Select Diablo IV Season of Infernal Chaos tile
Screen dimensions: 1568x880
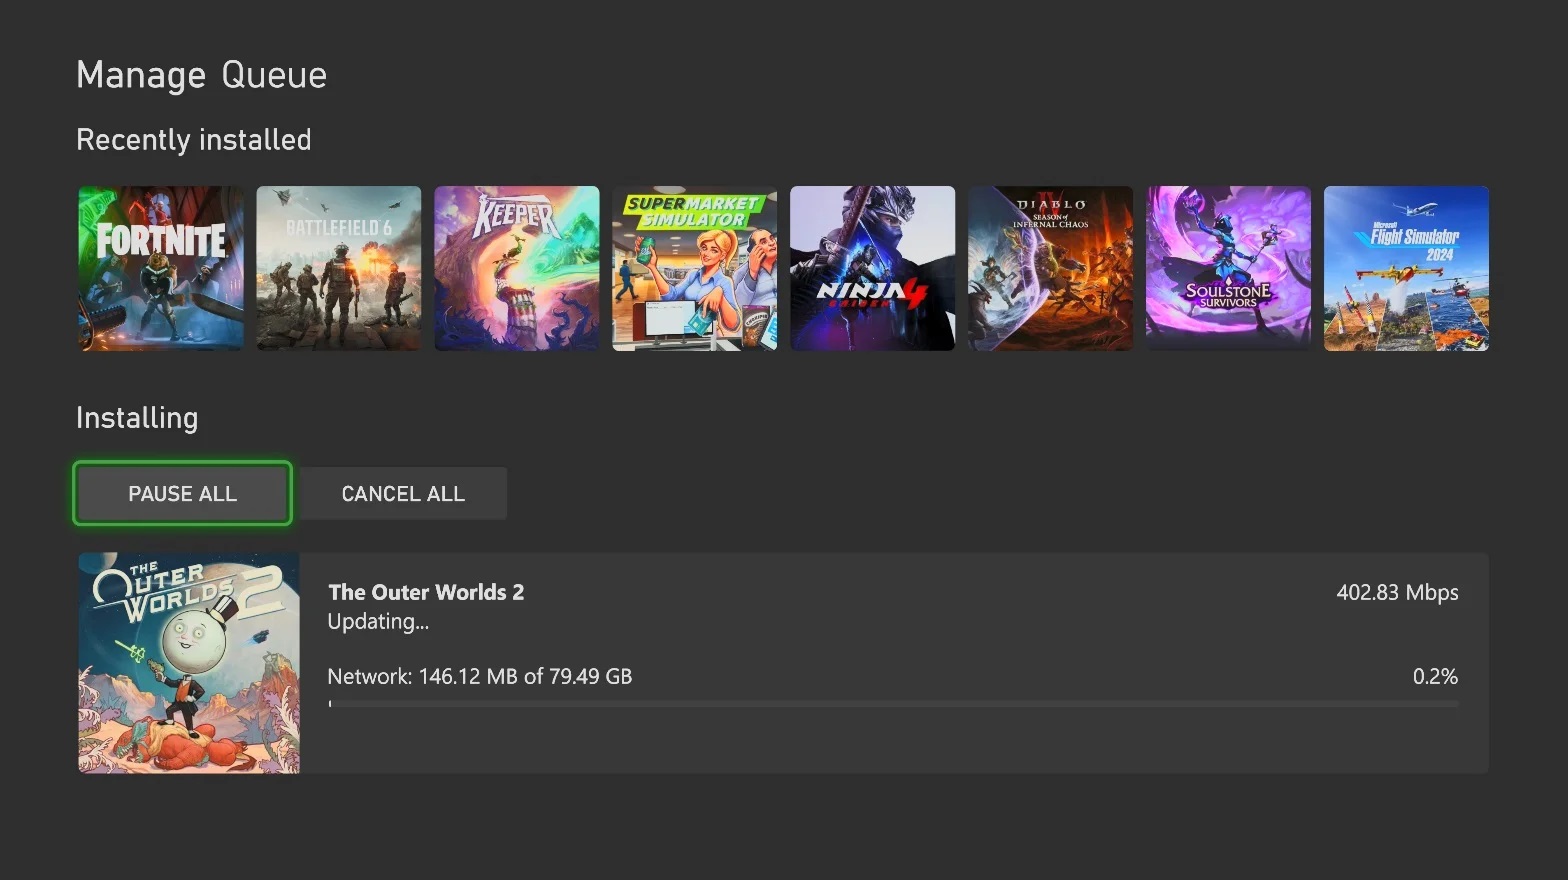point(1051,268)
